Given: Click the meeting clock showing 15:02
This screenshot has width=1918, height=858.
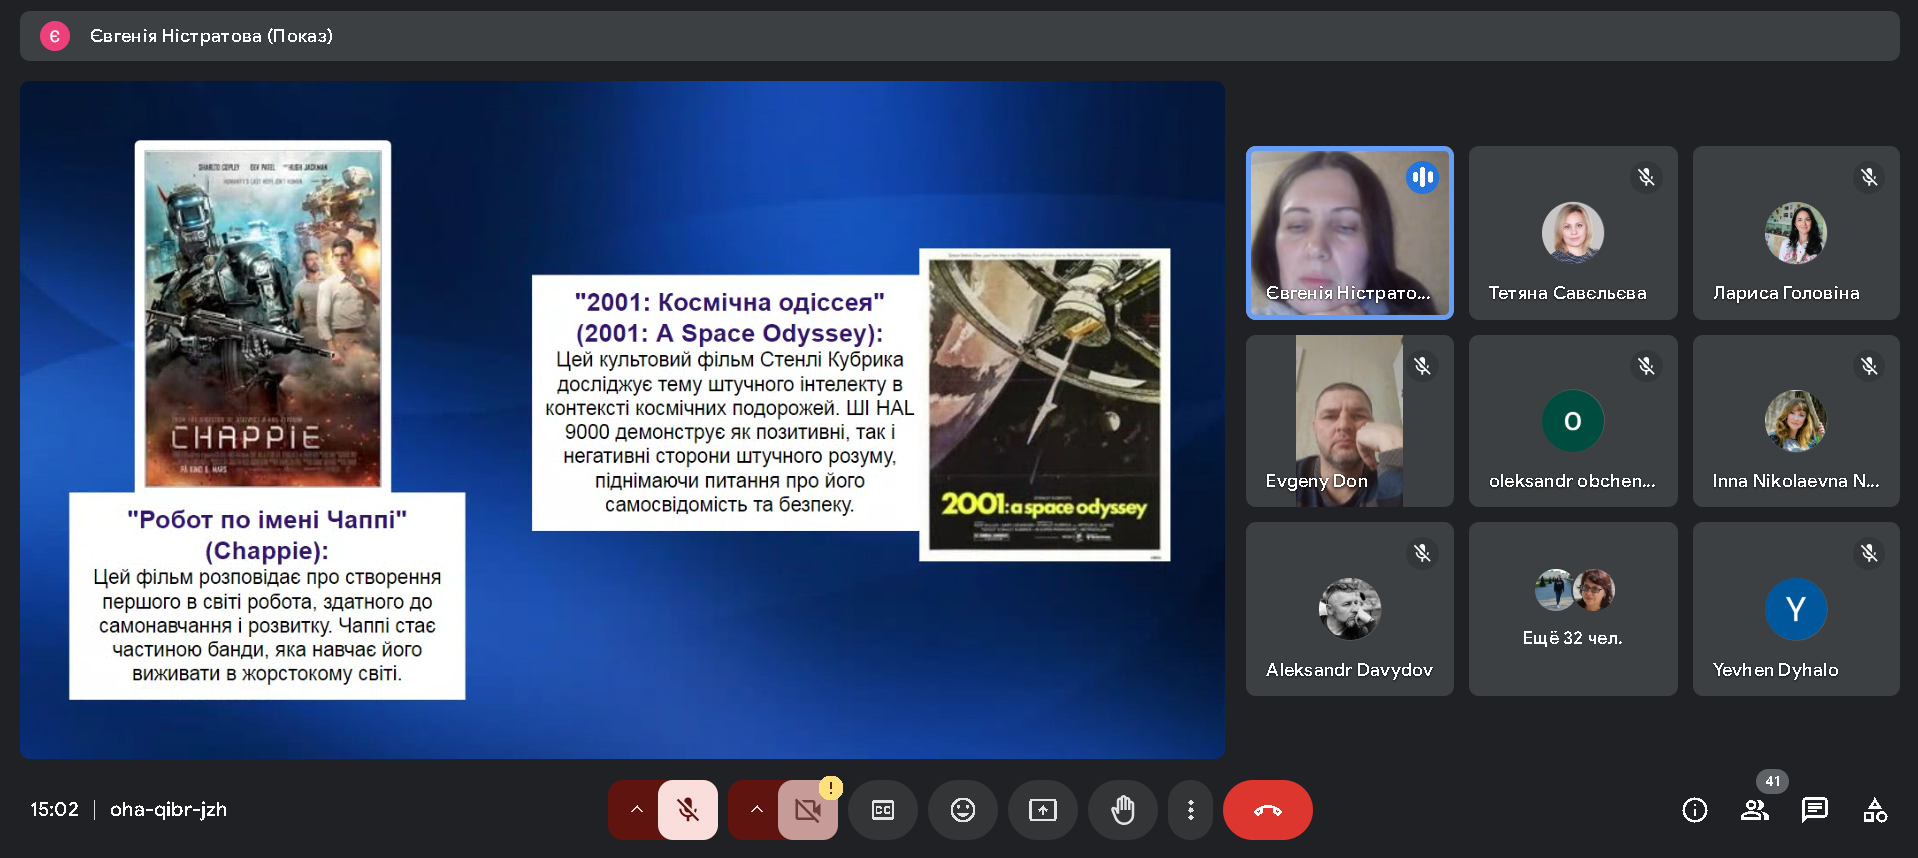Looking at the screenshot, I should [54, 809].
